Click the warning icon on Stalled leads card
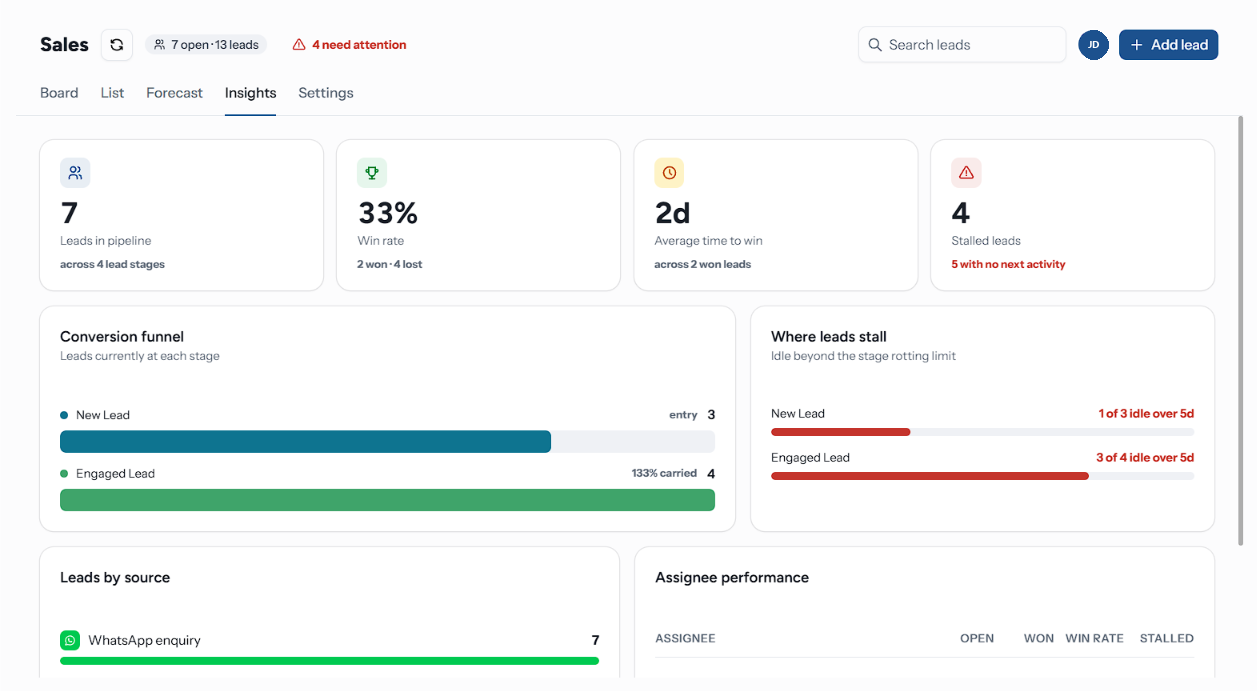The image size is (1257, 691). 966,173
